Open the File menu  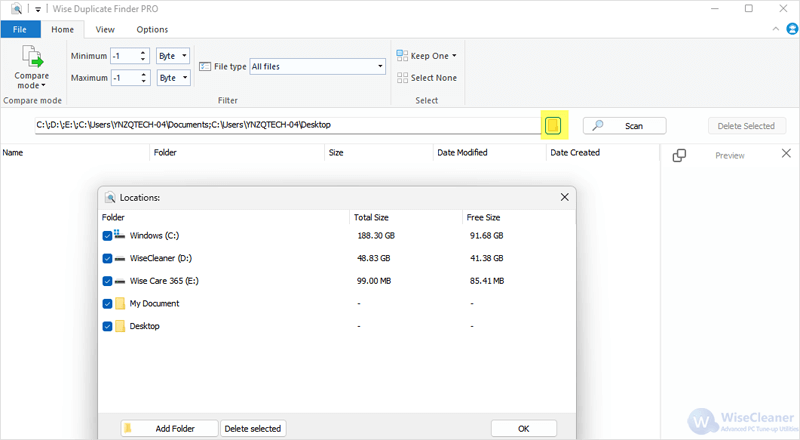pyautogui.click(x=20, y=29)
